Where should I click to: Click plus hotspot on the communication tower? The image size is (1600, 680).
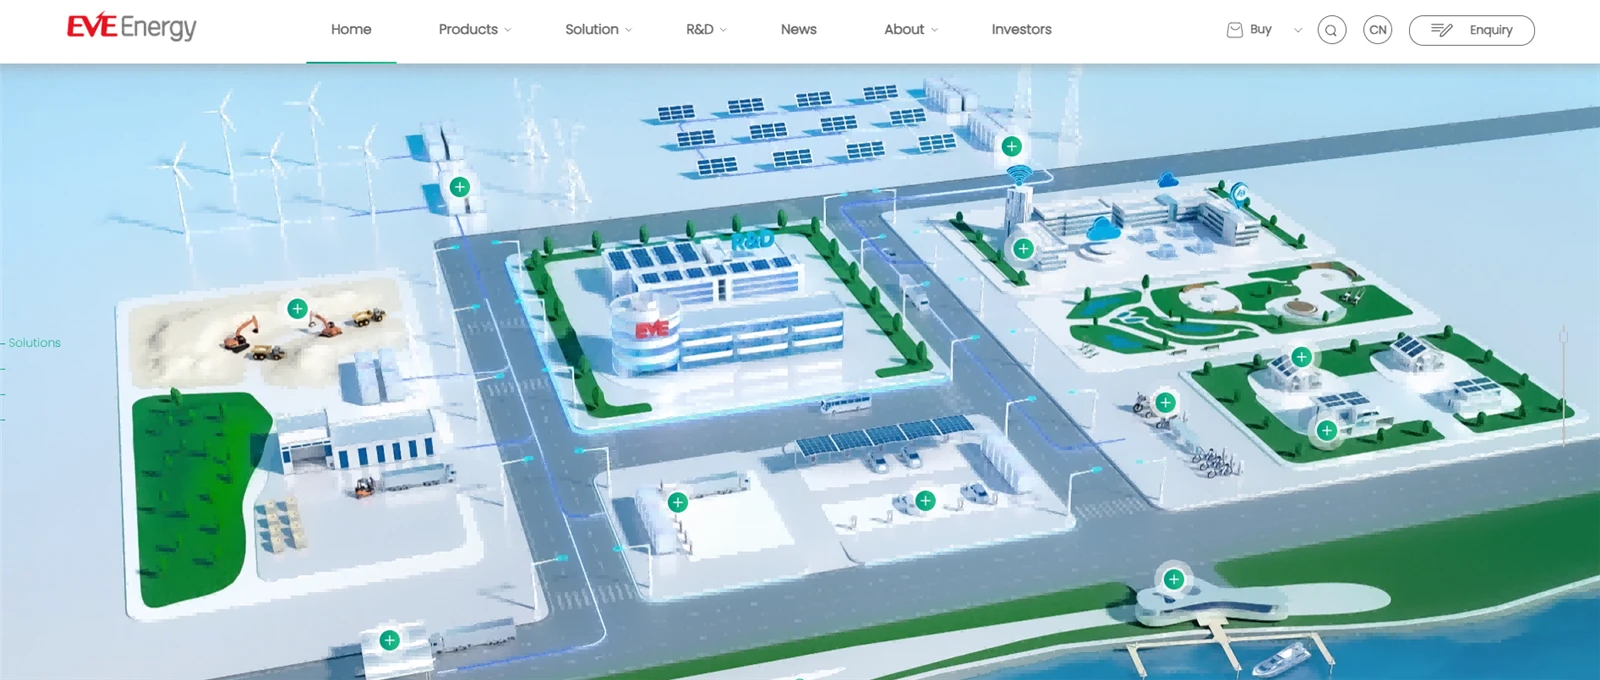(1023, 248)
